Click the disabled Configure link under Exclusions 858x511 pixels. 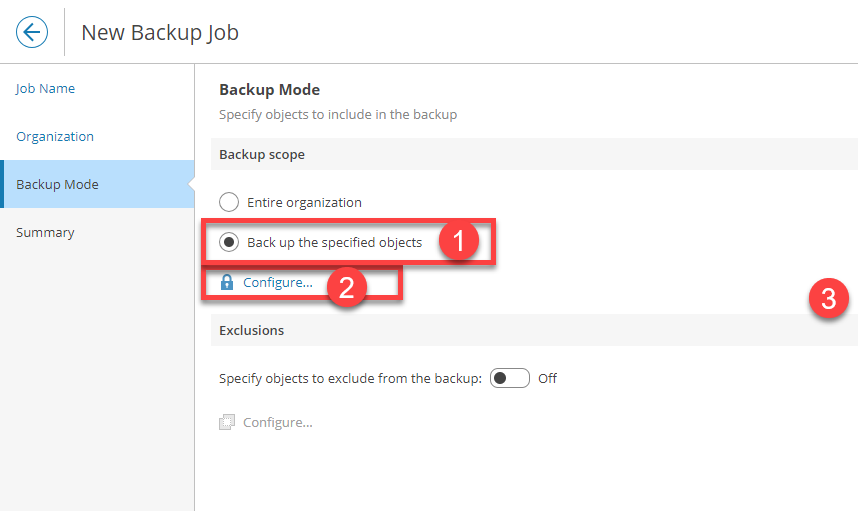coord(277,423)
